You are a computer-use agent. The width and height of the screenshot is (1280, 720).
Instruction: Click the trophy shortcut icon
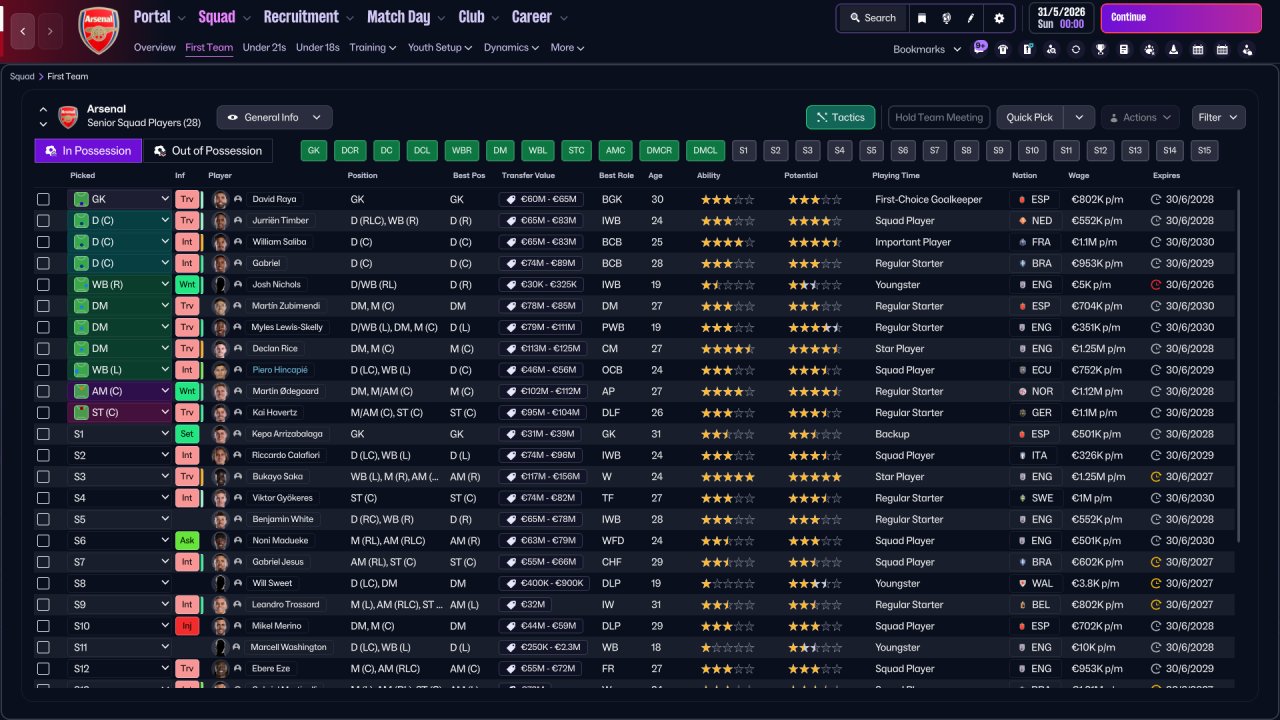tap(1100, 49)
